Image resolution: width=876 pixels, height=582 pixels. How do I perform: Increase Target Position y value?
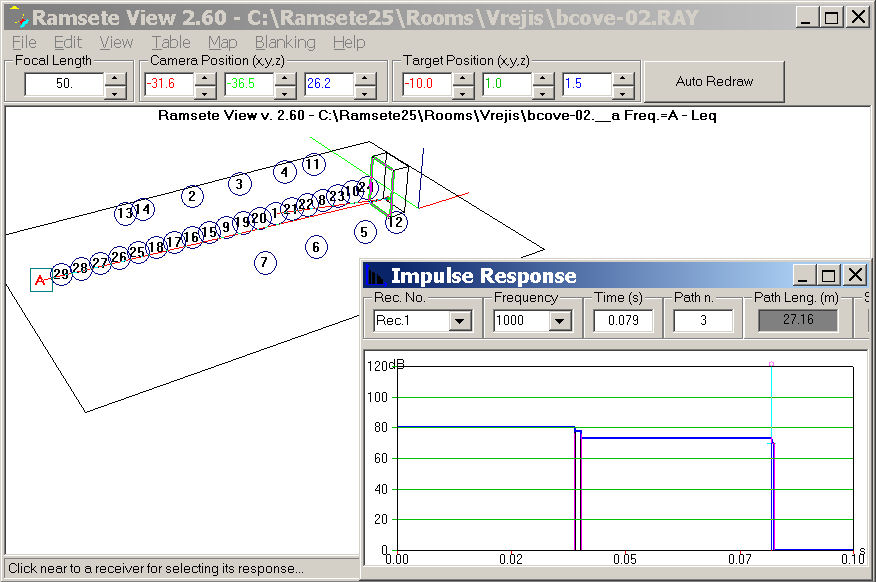(x=542, y=78)
